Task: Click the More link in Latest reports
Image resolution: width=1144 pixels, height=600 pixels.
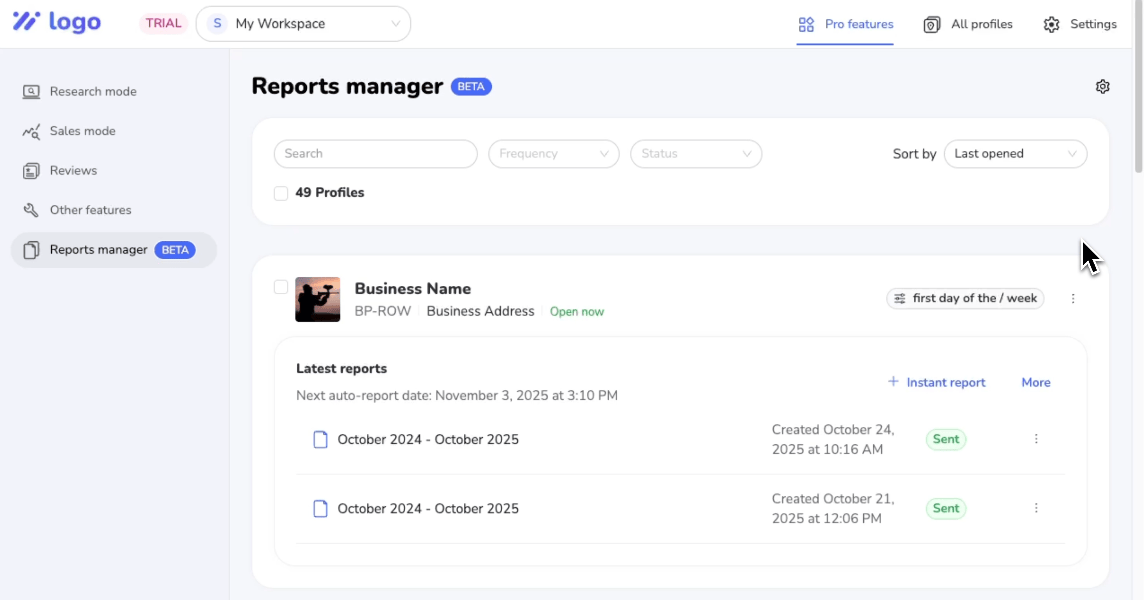Action: pos(1035,383)
